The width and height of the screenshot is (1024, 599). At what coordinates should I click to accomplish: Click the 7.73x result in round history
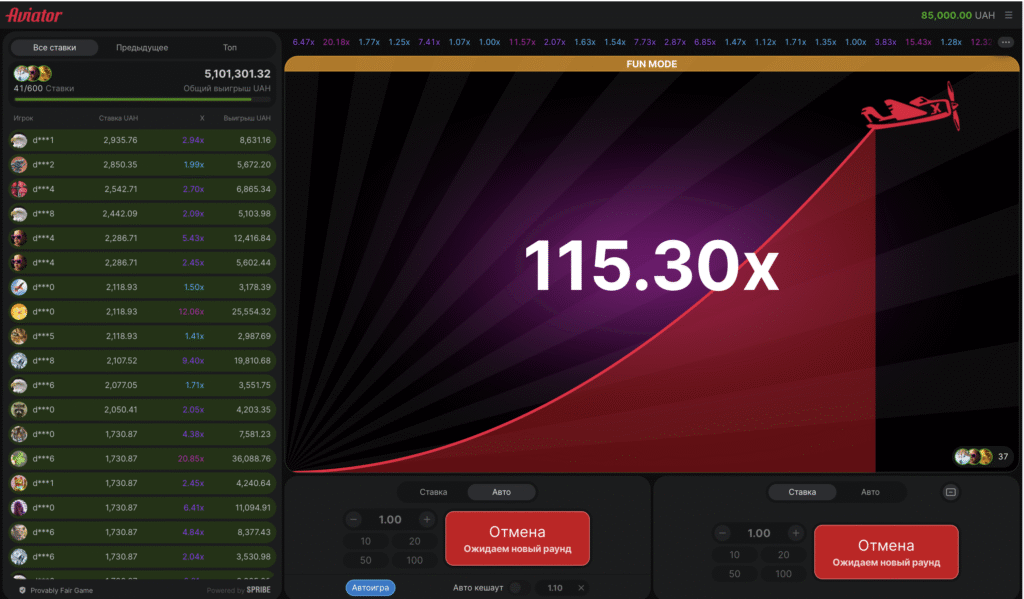(x=645, y=42)
